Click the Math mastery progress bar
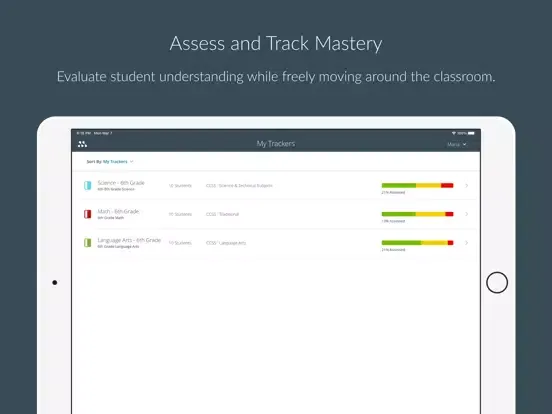Image resolution: width=552 pixels, height=414 pixels. tap(418, 214)
